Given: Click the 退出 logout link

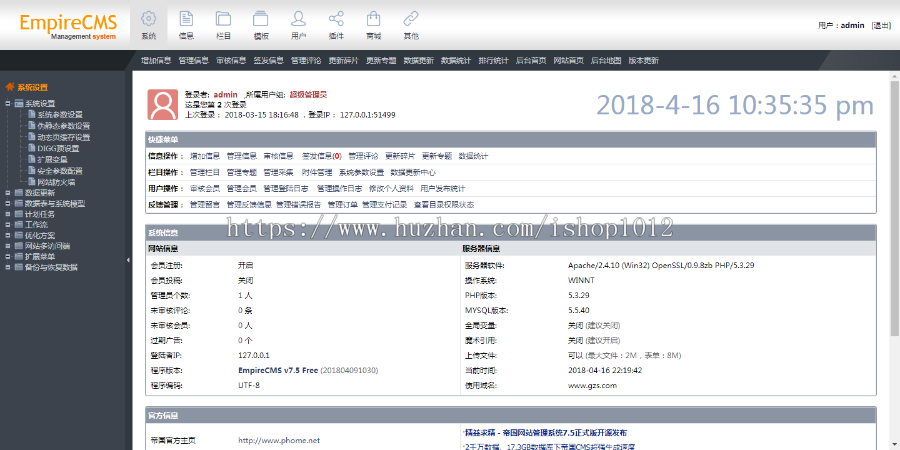Looking at the screenshot, I should (881, 25).
